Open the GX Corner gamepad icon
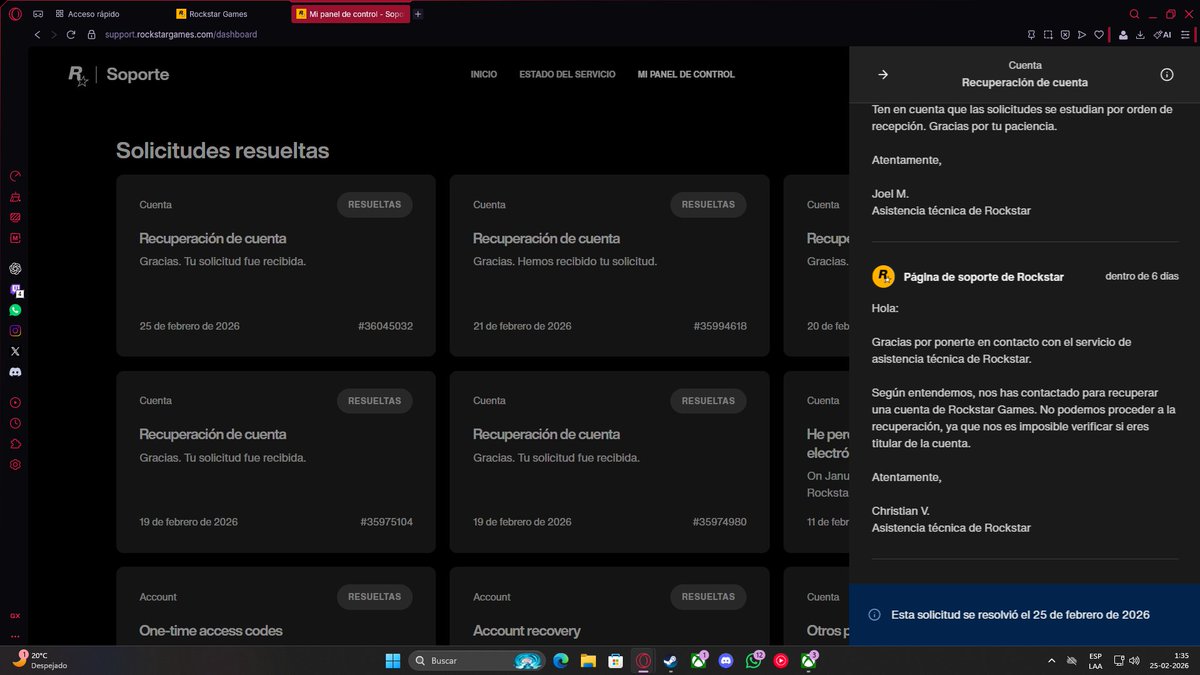1200x675 pixels. coord(38,14)
